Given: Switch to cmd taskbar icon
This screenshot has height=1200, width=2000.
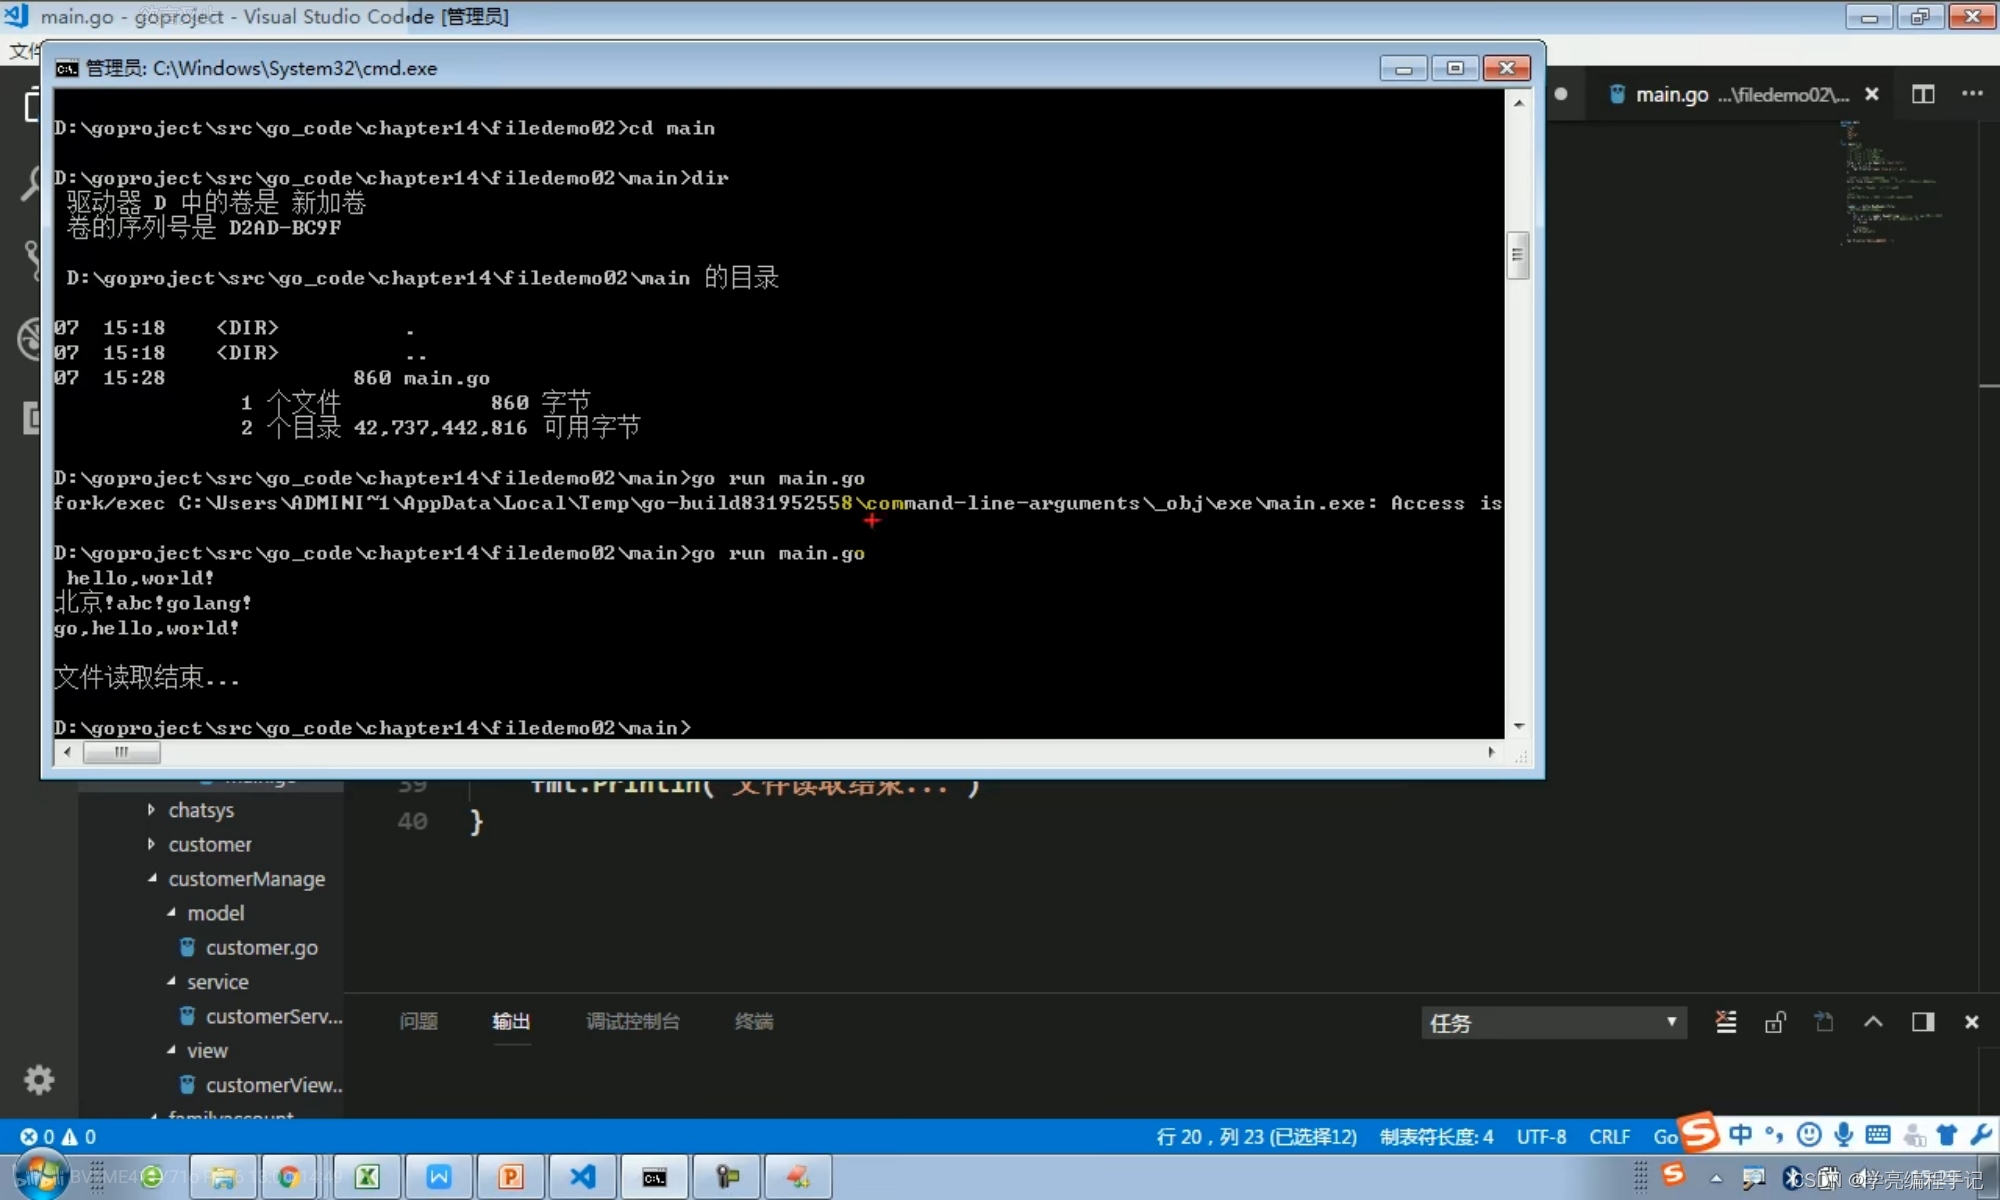Looking at the screenshot, I should (x=654, y=1177).
